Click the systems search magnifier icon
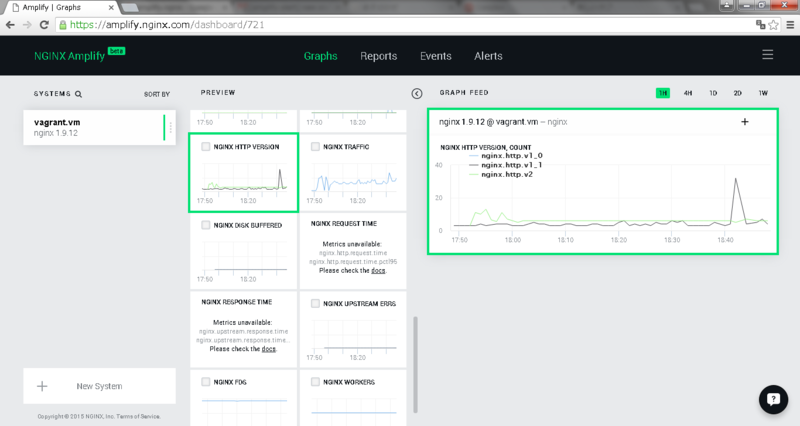The image size is (800, 426). (x=78, y=94)
